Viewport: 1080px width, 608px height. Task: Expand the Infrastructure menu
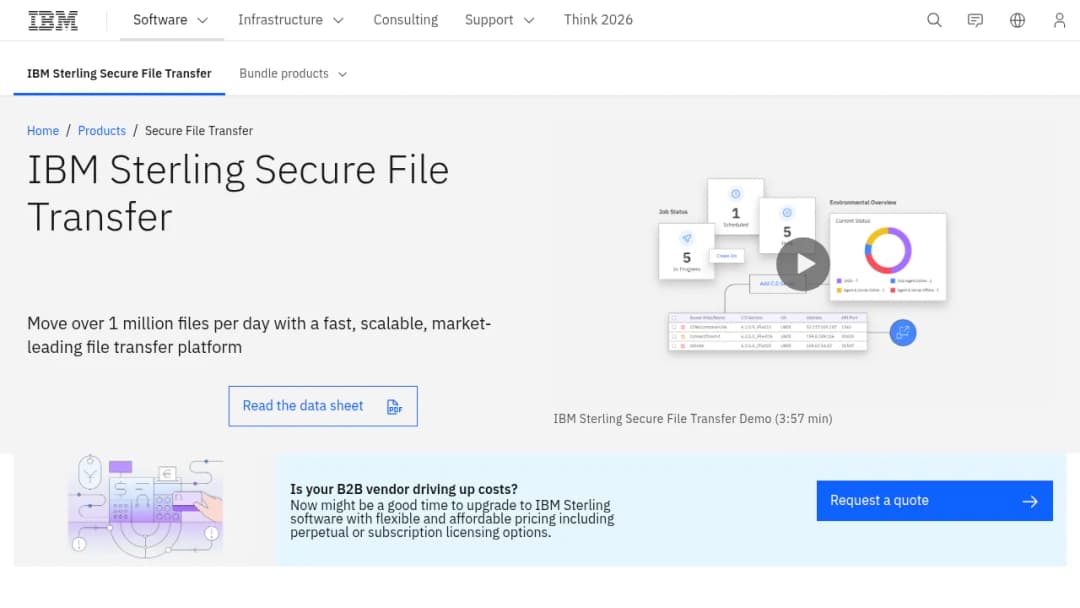click(291, 20)
